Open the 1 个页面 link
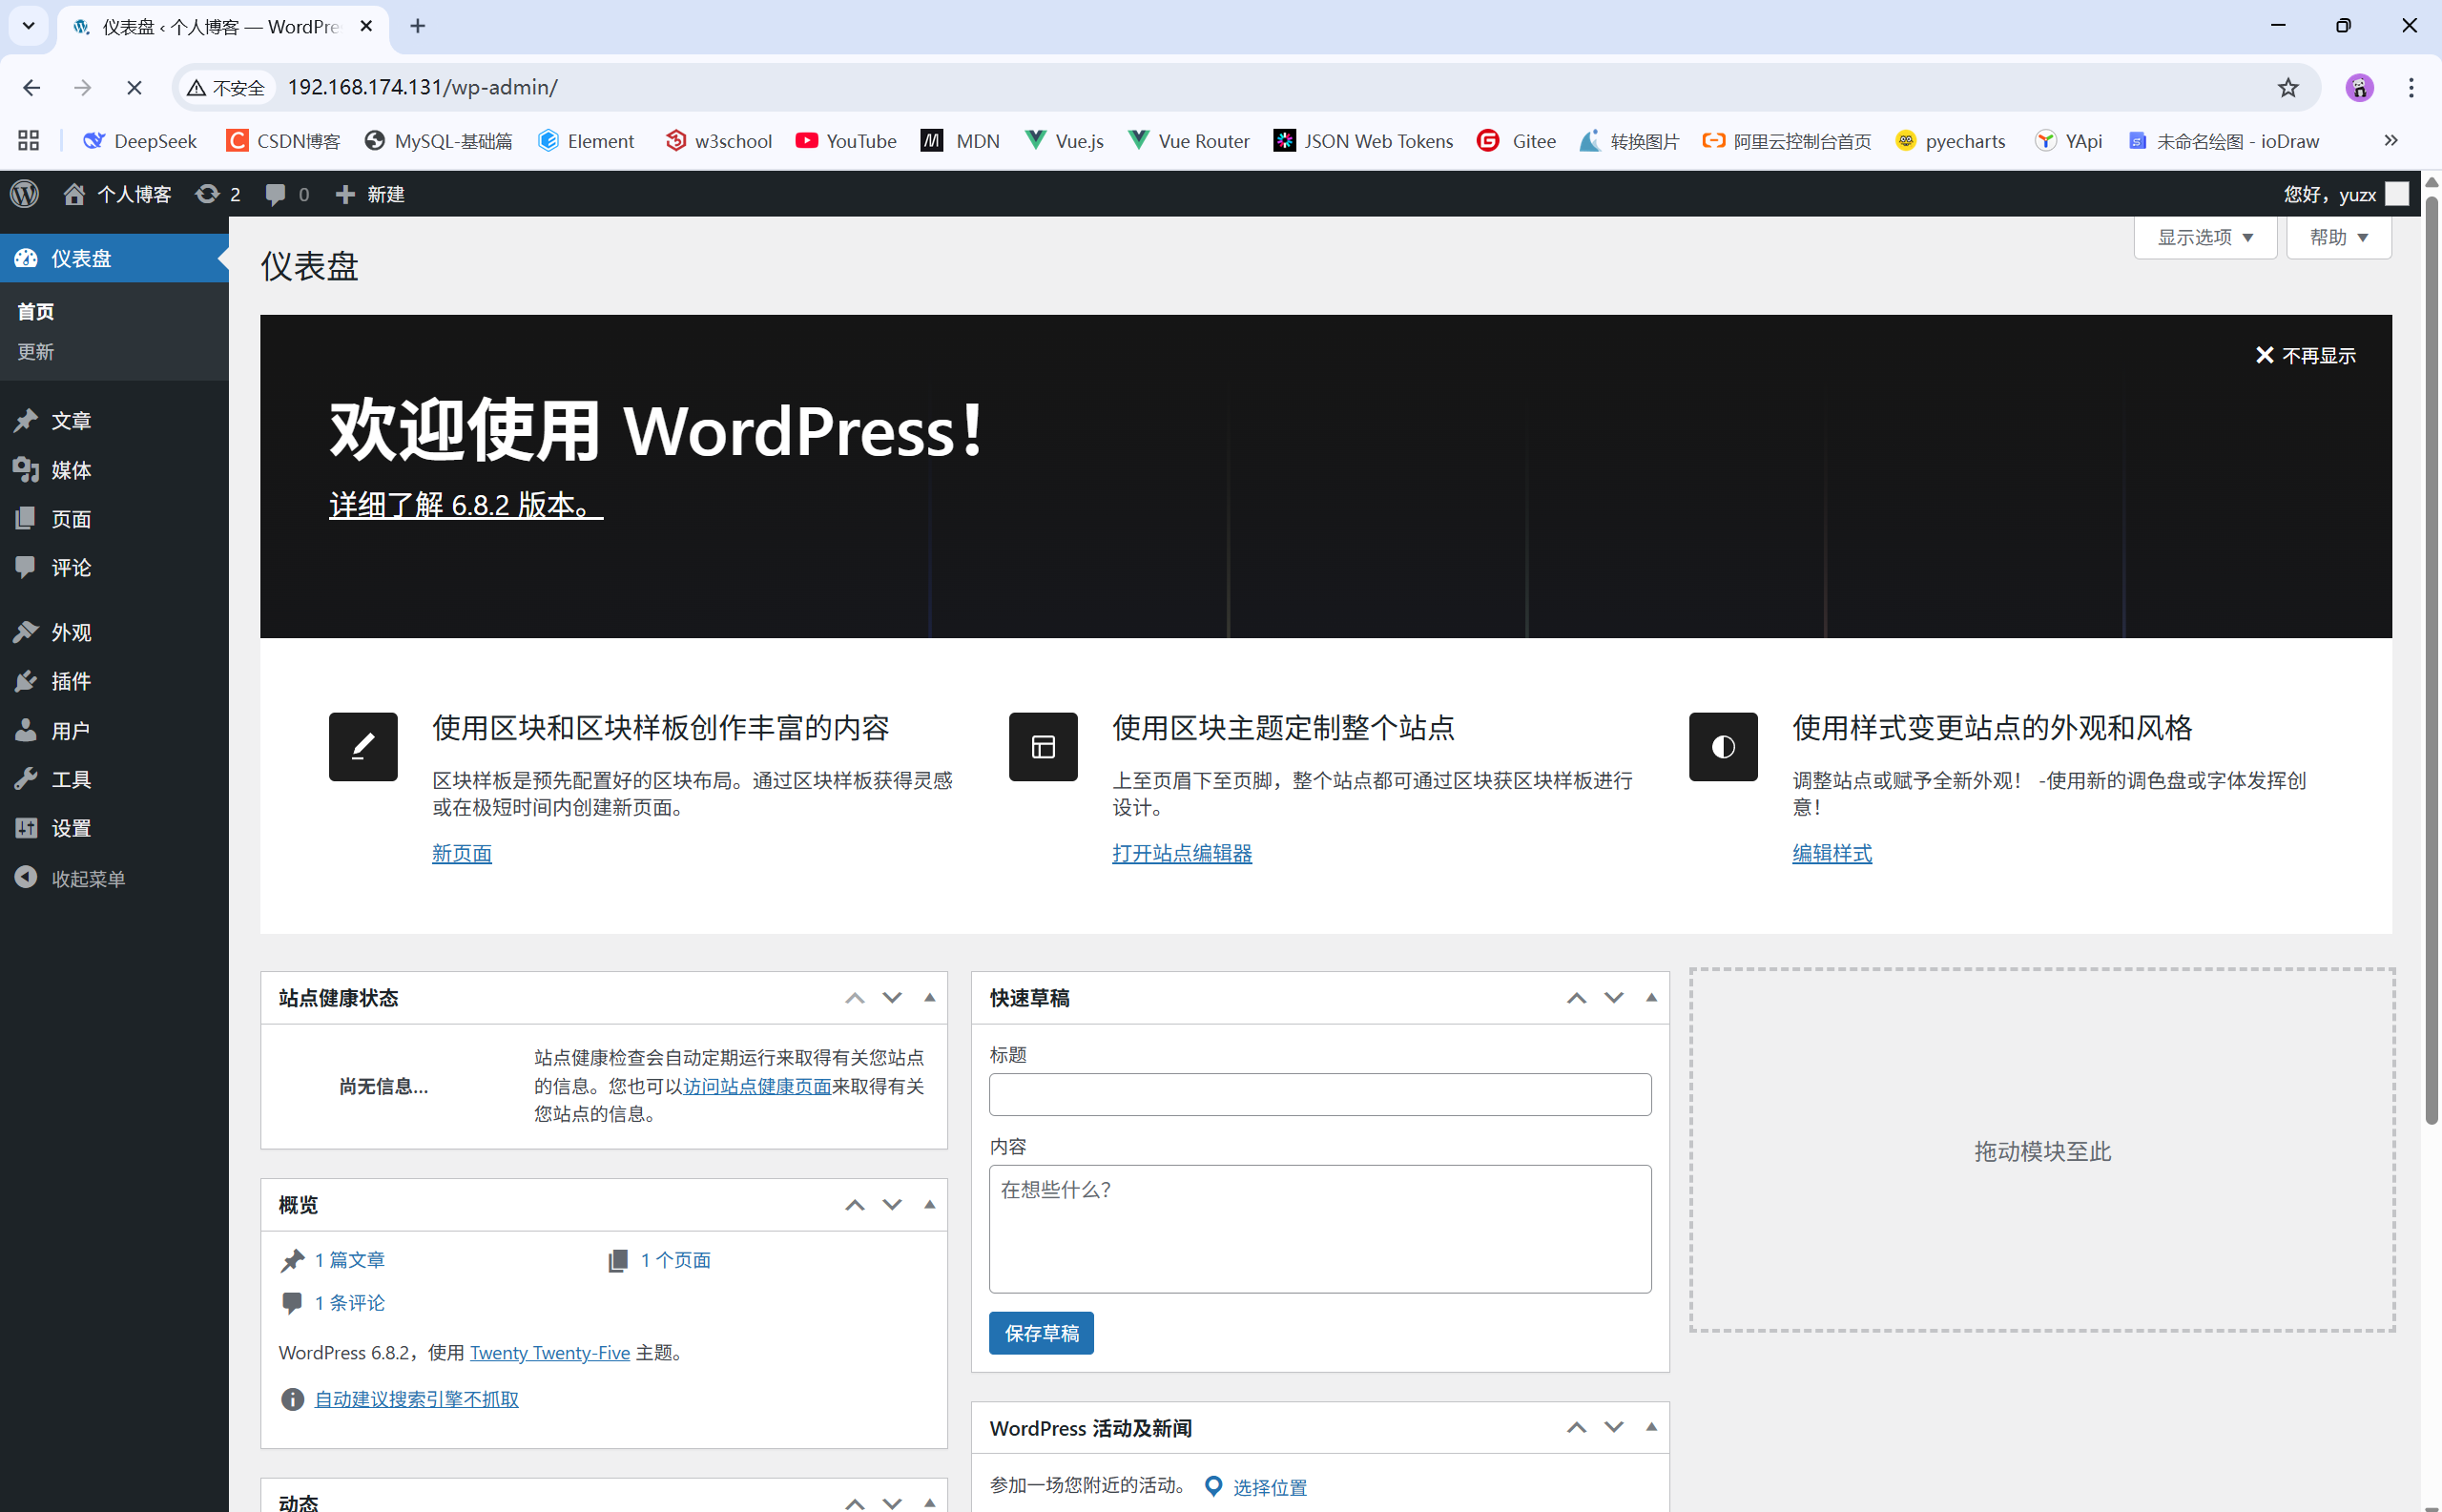Viewport: 2442px width, 1512px height. [675, 1260]
